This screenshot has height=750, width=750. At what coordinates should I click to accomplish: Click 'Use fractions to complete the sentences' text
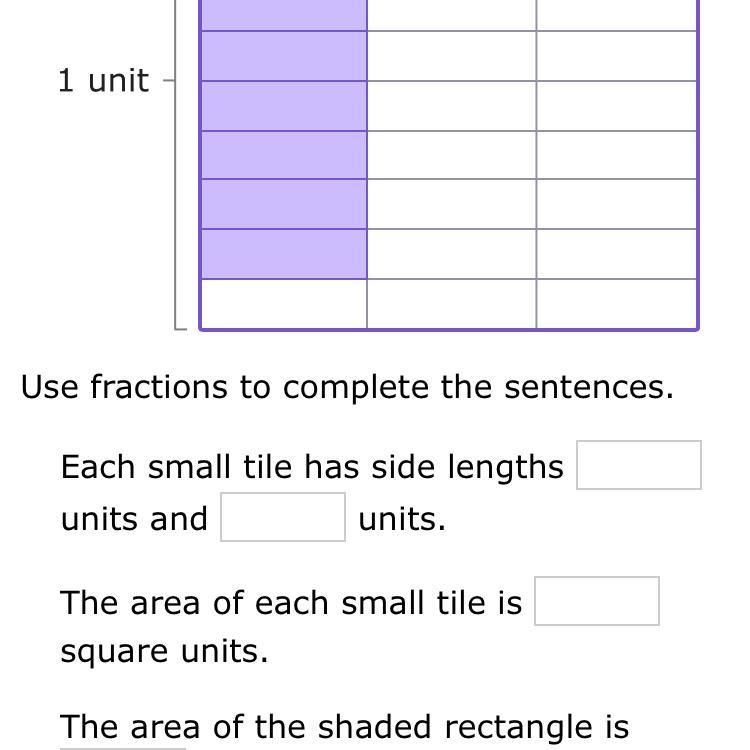(347, 387)
